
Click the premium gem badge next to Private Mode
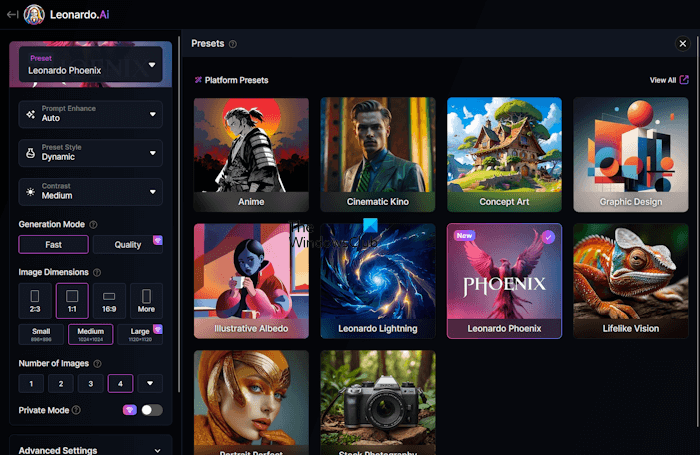pyautogui.click(x=130, y=410)
